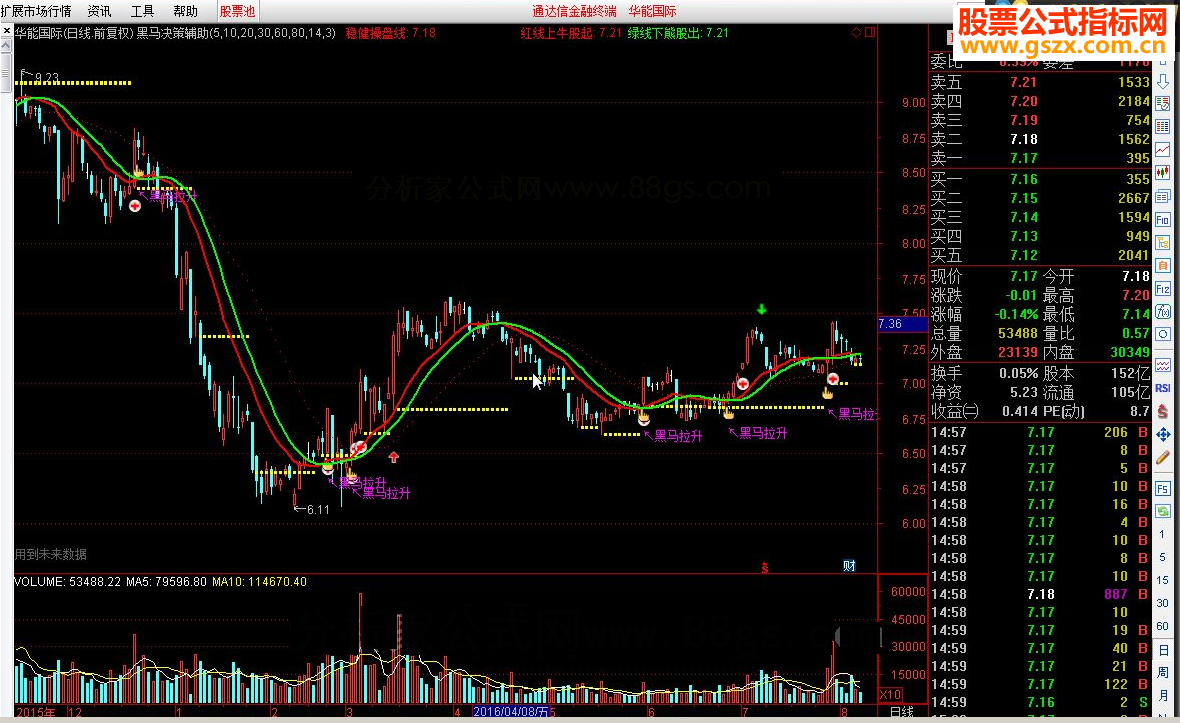The image size is (1180, 723).
Task: Click the 现价 7.17 value
Action: click(1023, 276)
